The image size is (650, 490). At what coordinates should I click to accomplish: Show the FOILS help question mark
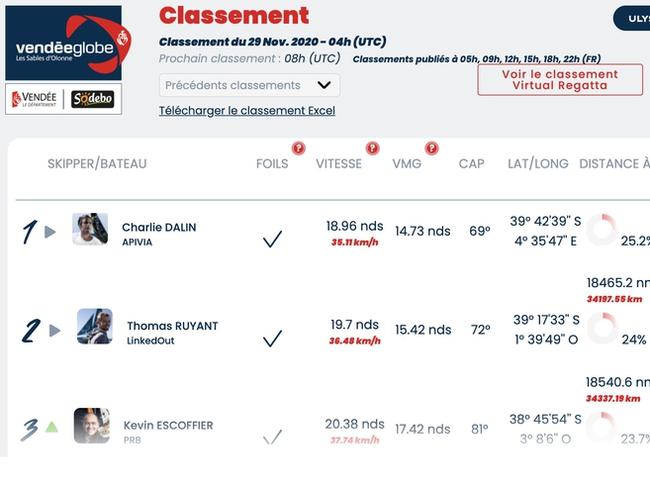click(298, 148)
